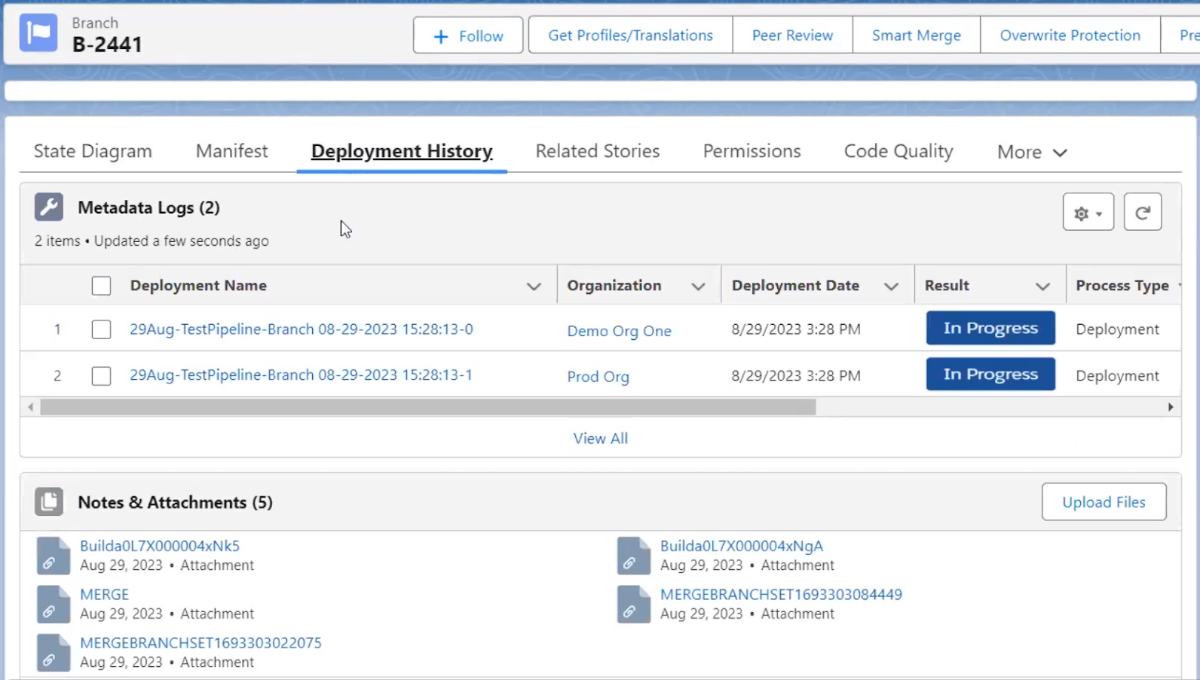Screen dimensions: 1200x680
Task: Tick the select-all checkbox in table header
Action: click(101, 286)
